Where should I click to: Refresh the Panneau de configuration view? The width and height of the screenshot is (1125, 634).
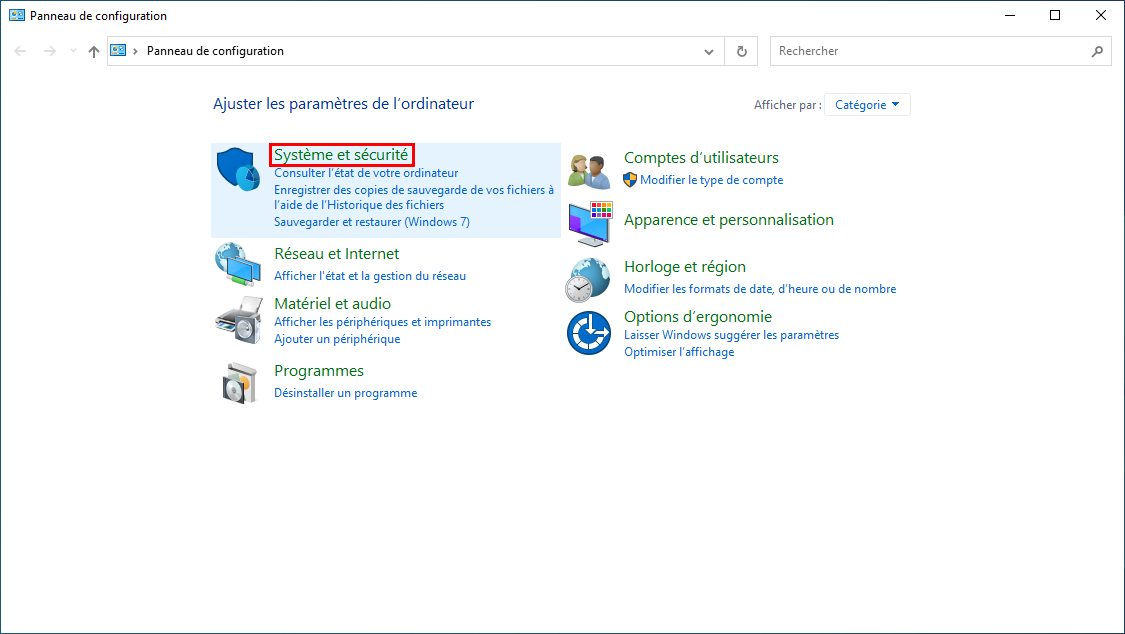click(x=741, y=51)
